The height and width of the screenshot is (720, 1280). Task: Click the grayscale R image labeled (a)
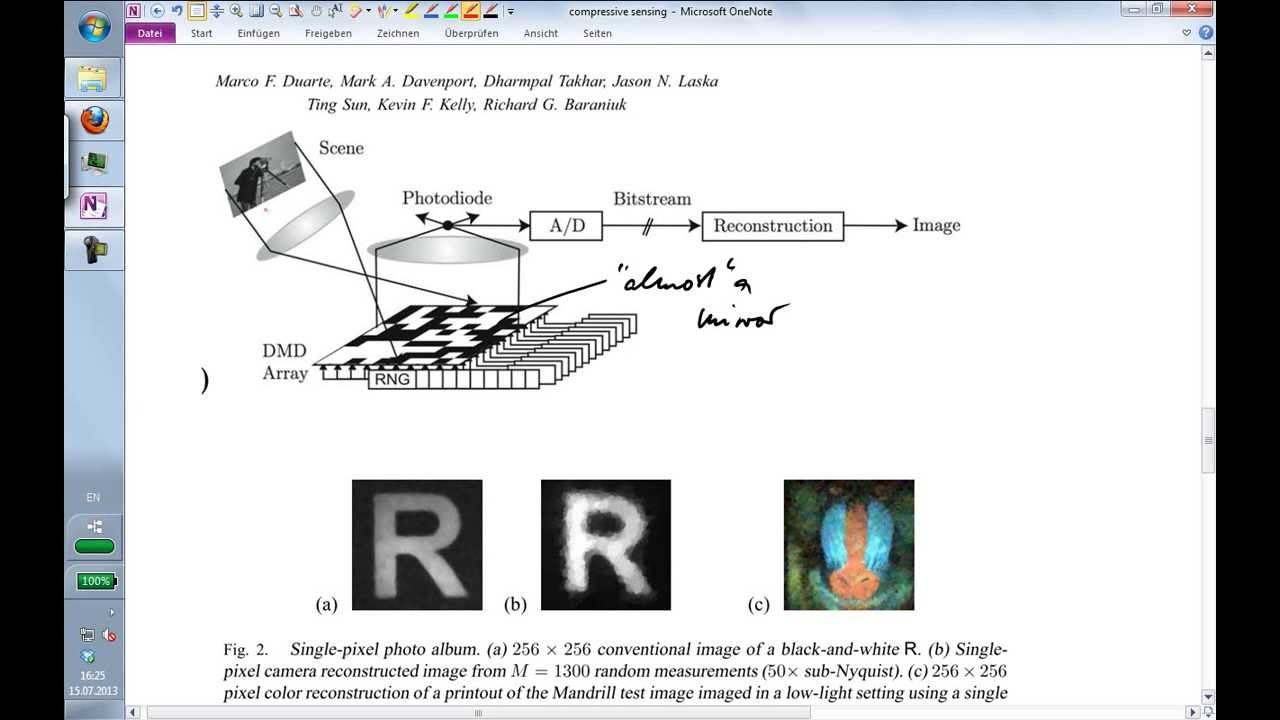tap(417, 545)
